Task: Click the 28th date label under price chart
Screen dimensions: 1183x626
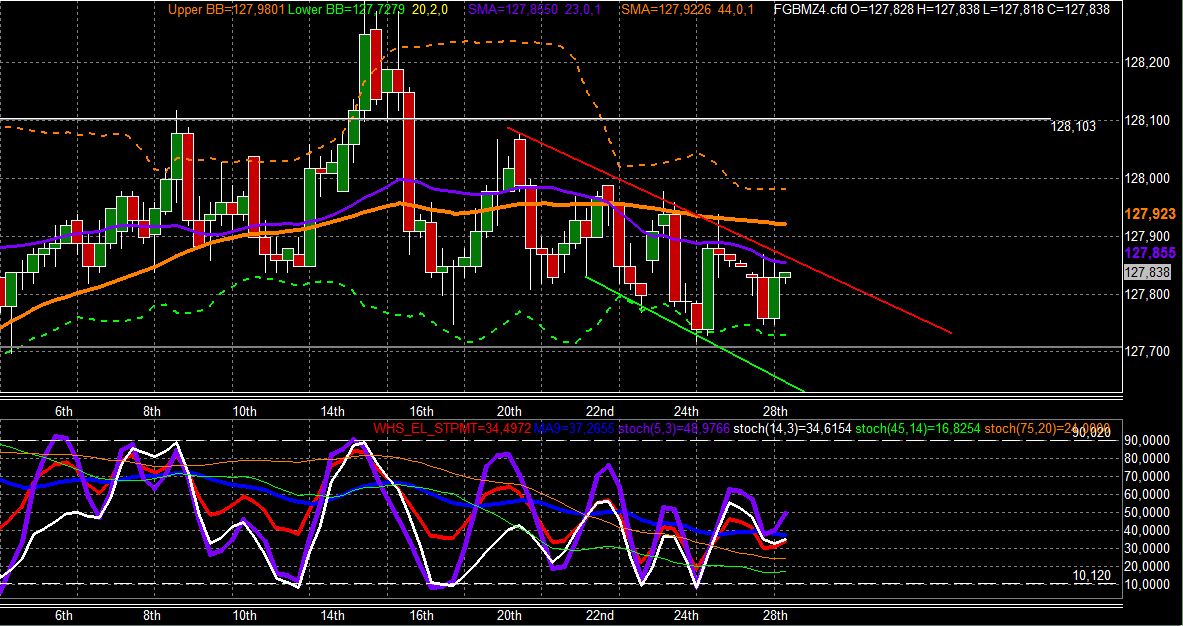Action: point(776,411)
